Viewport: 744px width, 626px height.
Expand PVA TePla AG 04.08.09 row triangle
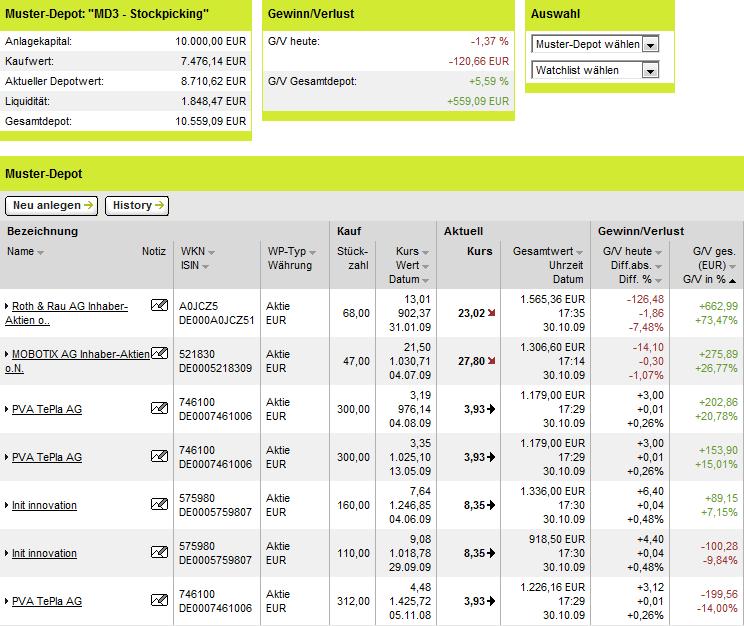tap(7, 409)
